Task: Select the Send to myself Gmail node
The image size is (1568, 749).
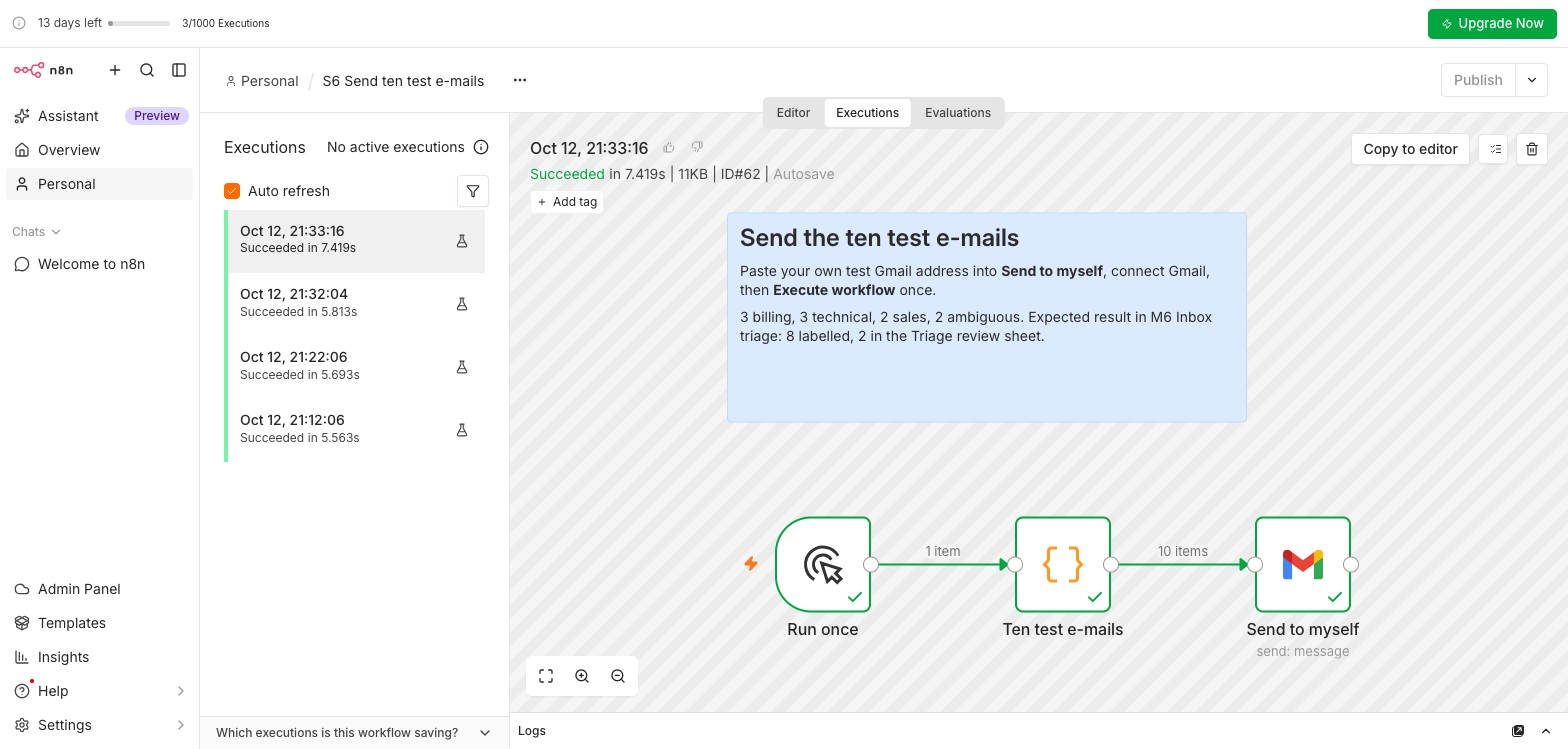Action: point(1303,564)
